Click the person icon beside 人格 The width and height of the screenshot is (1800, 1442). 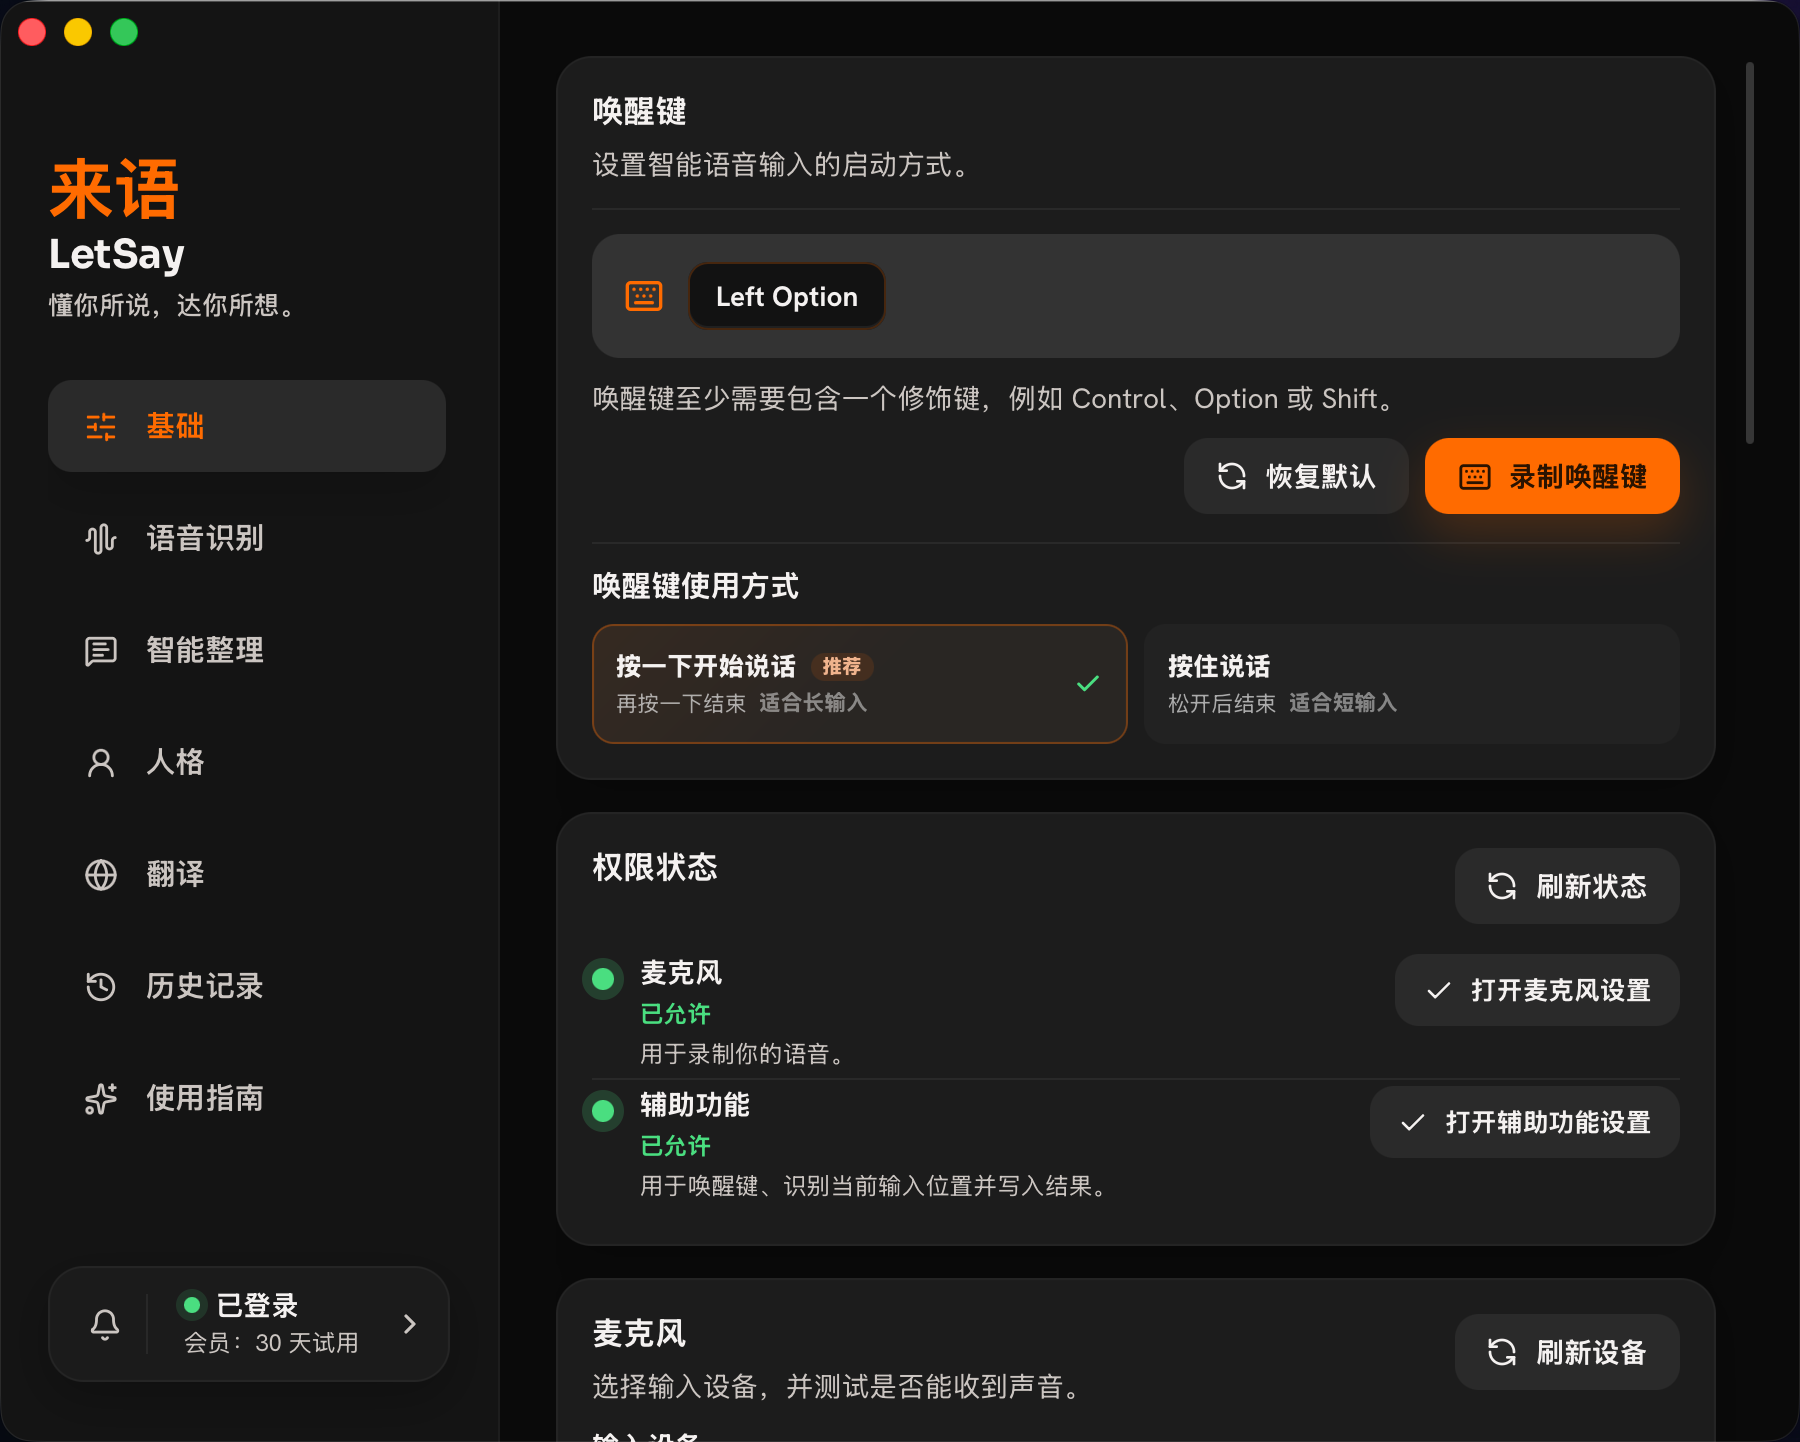[x=101, y=763]
